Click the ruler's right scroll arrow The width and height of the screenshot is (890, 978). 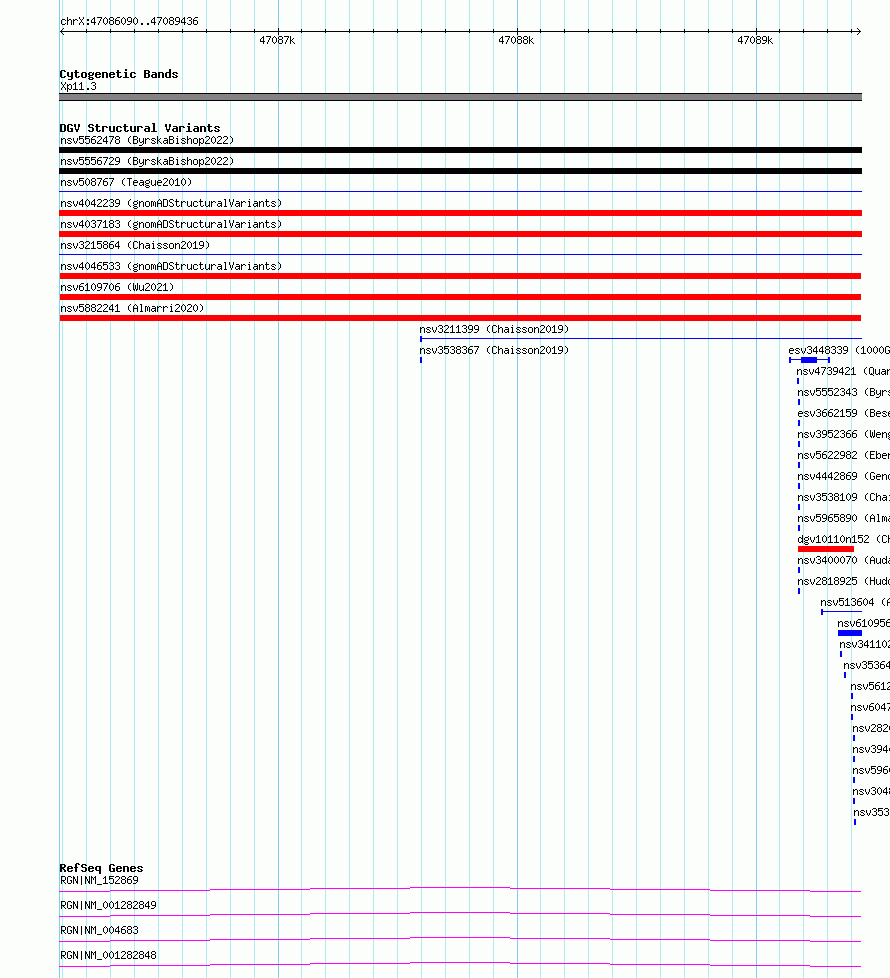pyautogui.click(x=859, y=31)
